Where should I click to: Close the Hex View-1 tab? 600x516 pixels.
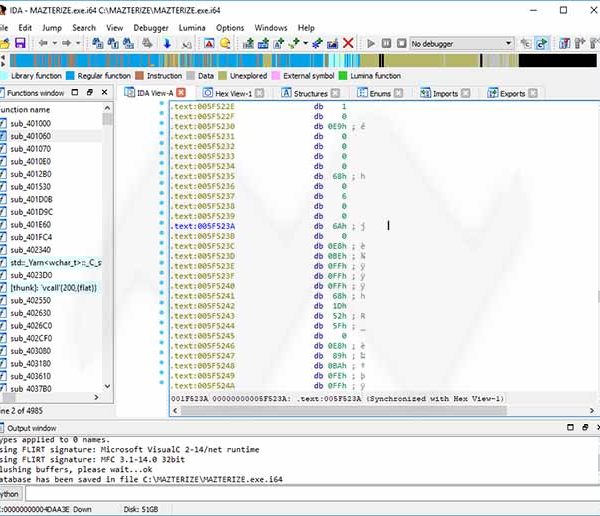point(259,93)
